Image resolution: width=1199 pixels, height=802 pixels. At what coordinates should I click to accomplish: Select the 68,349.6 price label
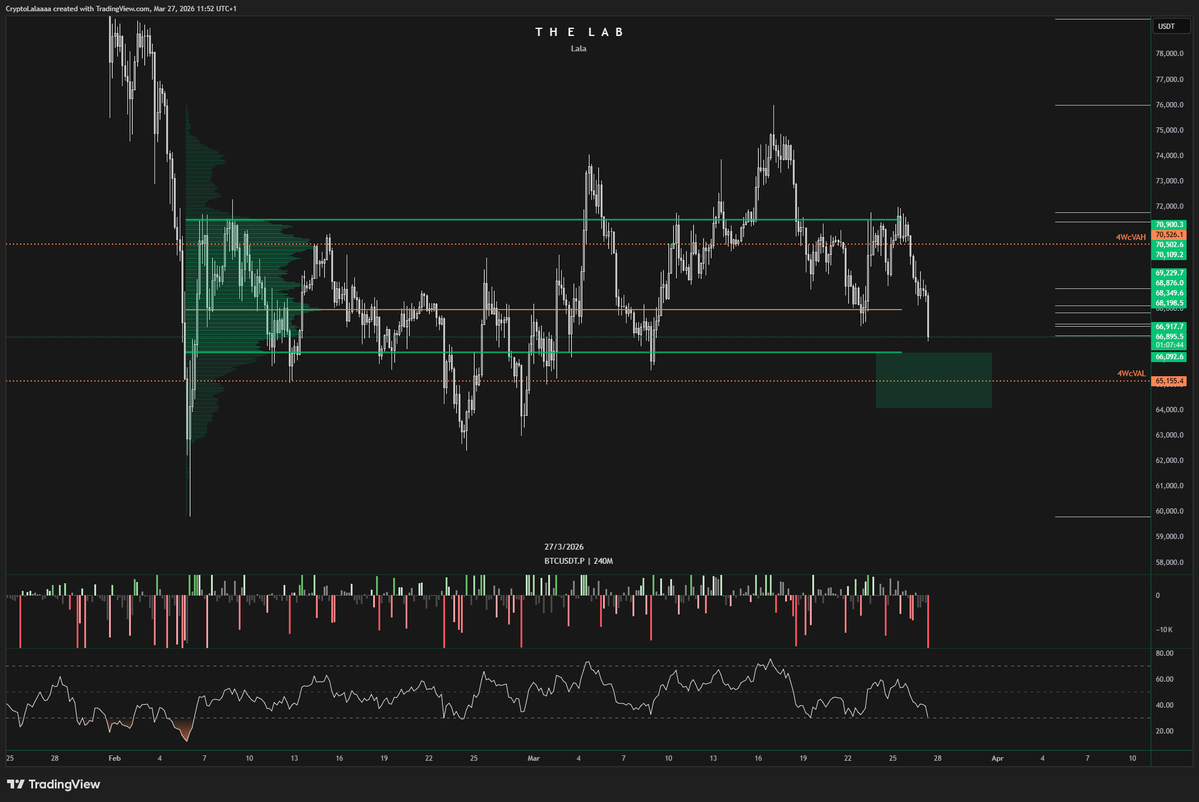(x=1169, y=293)
